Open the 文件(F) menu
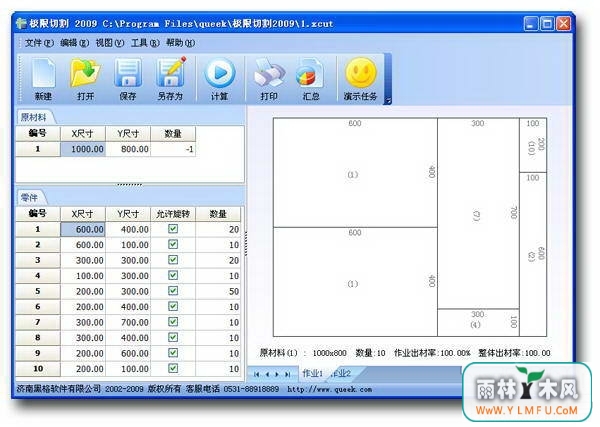 pyautogui.click(x=39, y=43)
